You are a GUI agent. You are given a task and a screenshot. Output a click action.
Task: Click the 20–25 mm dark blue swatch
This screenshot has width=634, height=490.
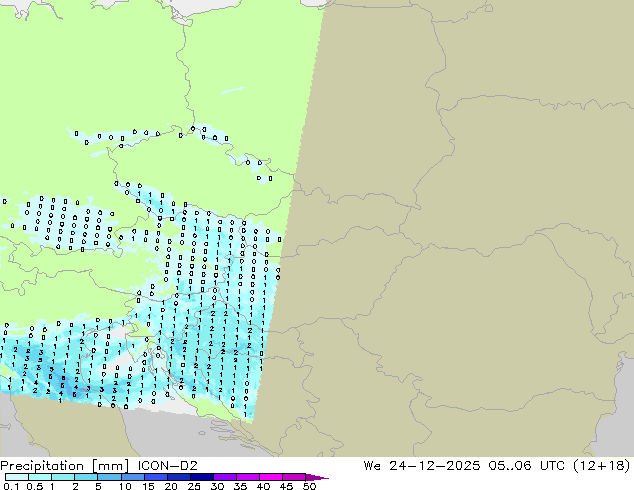coord(178,477)
